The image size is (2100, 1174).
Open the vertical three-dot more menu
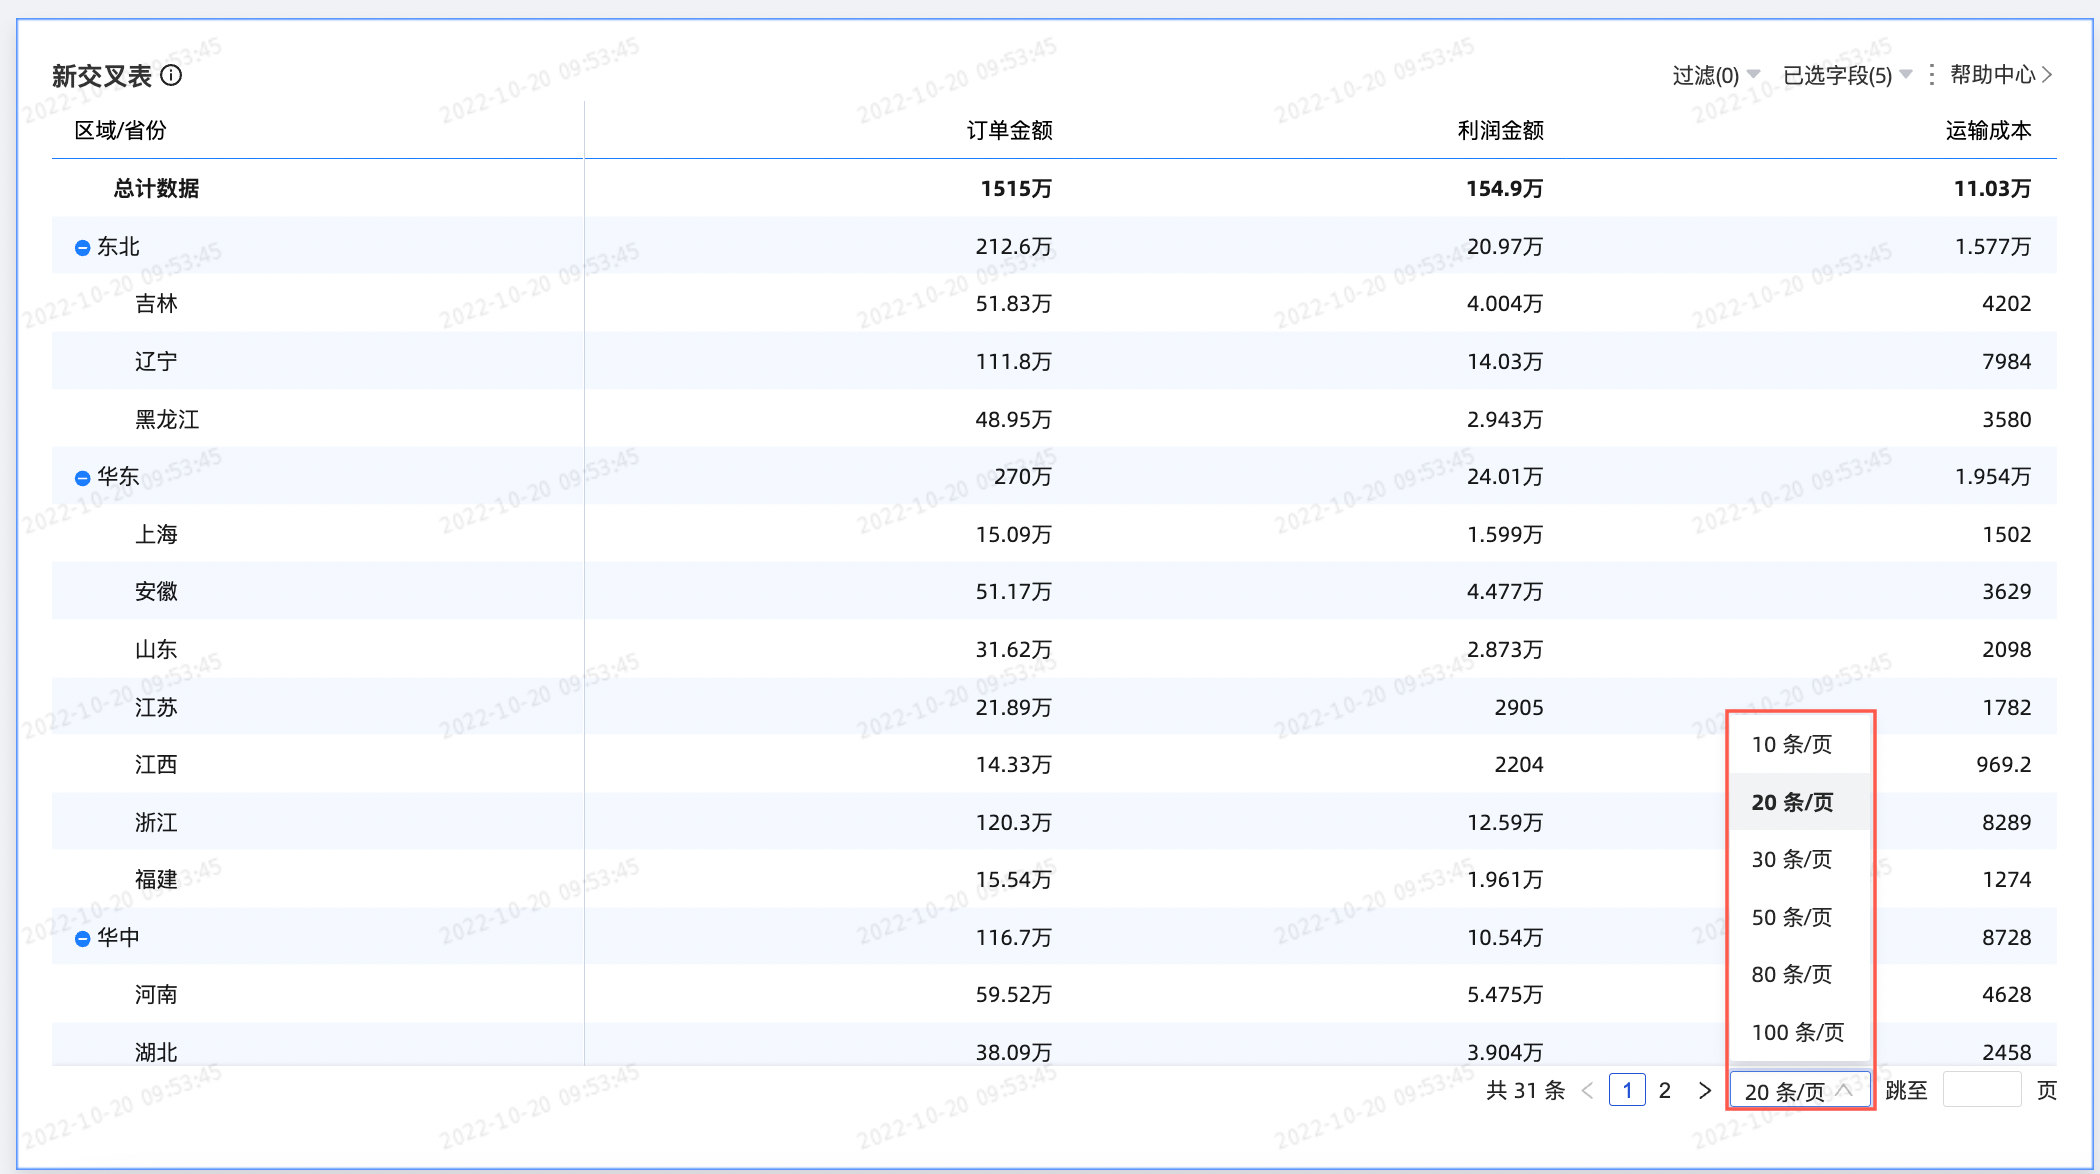coord(1931,75)
